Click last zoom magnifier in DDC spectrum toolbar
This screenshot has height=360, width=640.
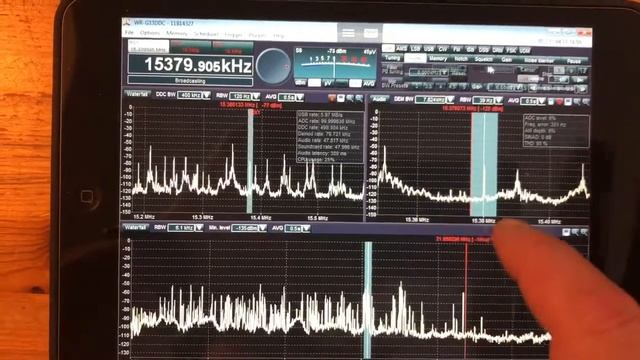(359, 99)
